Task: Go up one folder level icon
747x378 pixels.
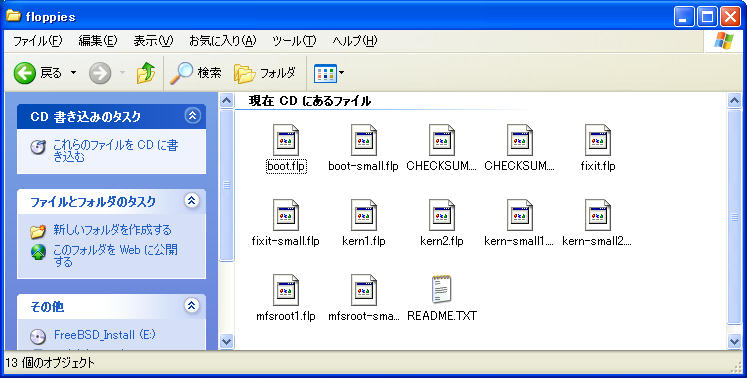Action: tap(146, 73)
